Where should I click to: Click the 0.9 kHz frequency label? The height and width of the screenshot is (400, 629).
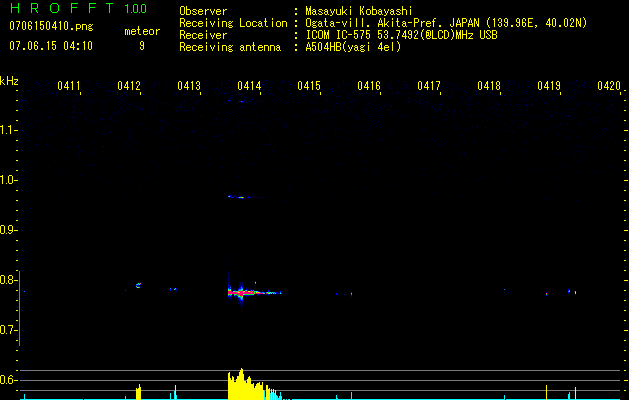click(x=8, y=230)
